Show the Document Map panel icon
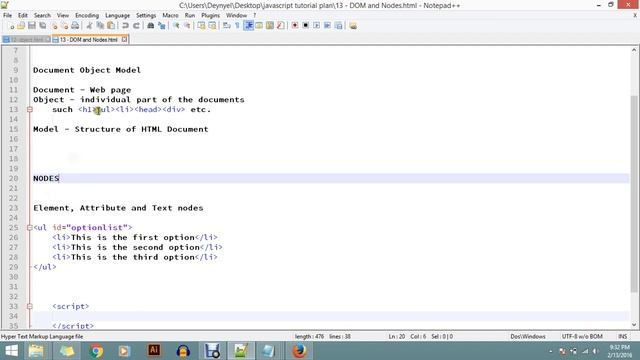Image resolution: width=640 pixels, height=360 pixels. coord(270,26)
